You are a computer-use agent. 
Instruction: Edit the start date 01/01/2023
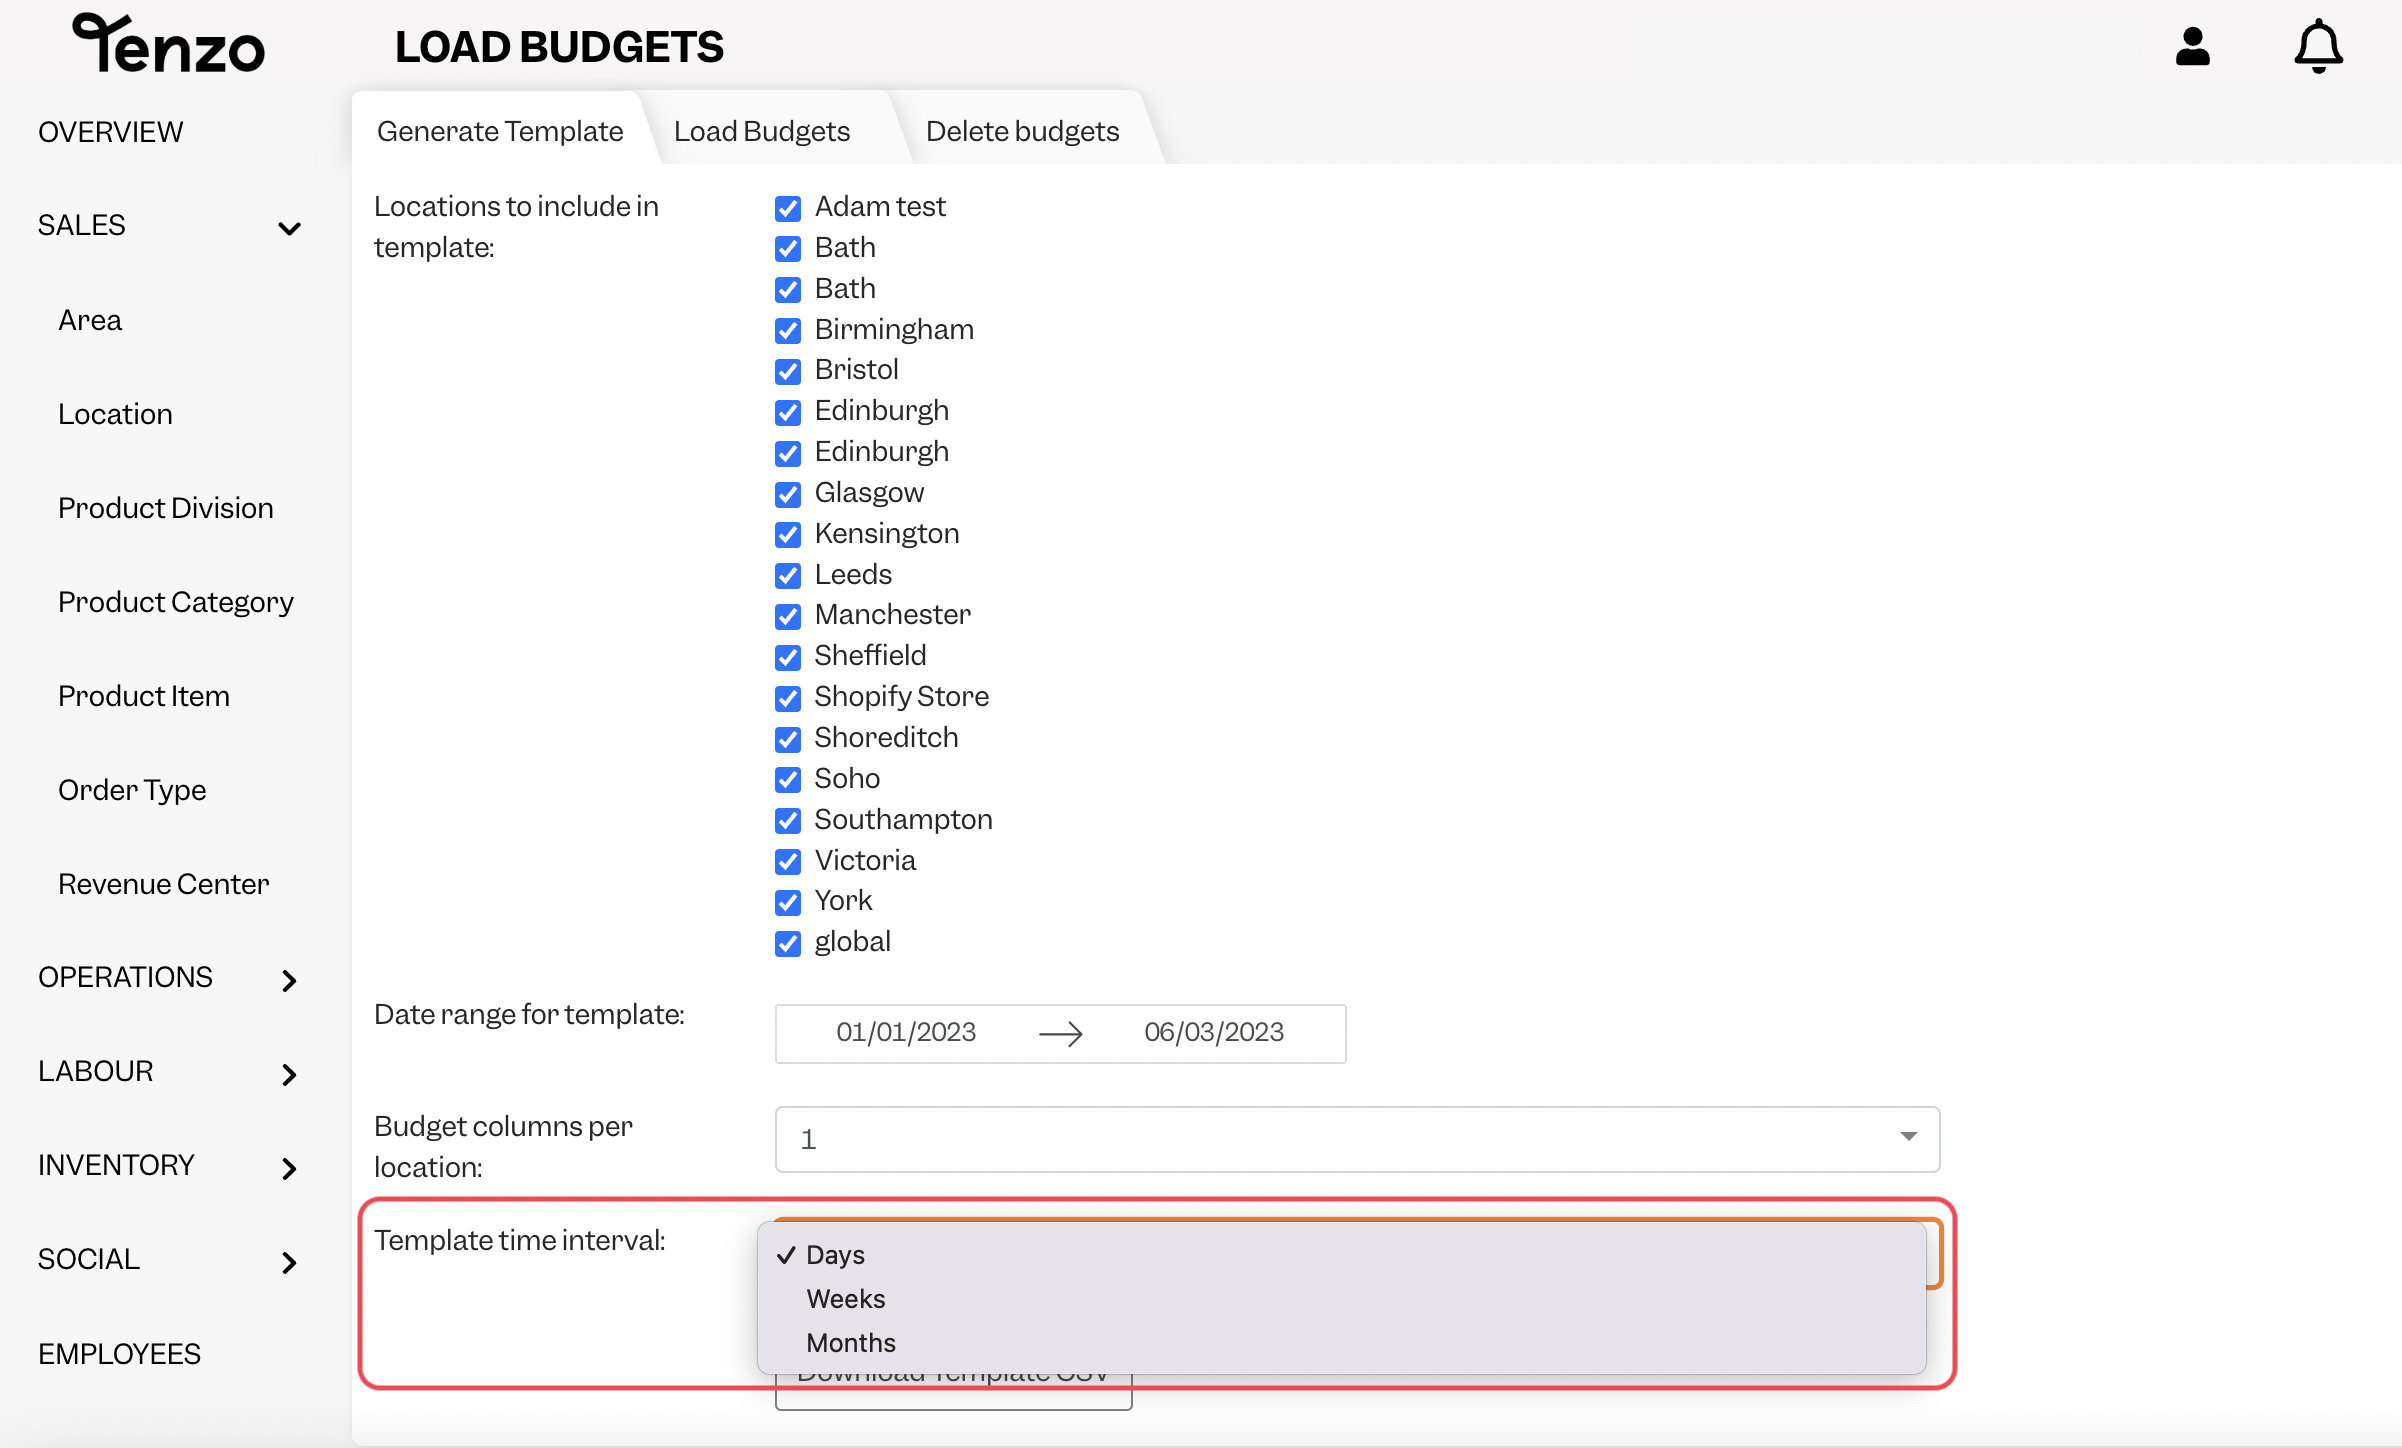tap(906, 1032)
